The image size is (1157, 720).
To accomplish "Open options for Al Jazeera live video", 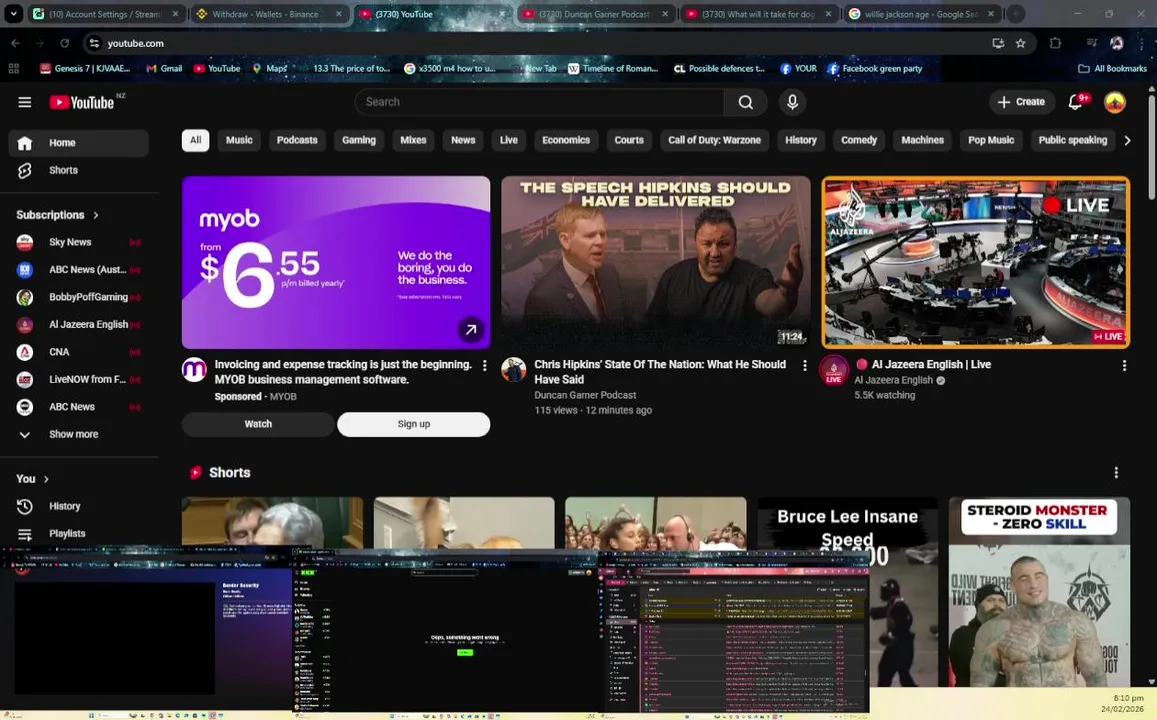I will [1124, 365].
